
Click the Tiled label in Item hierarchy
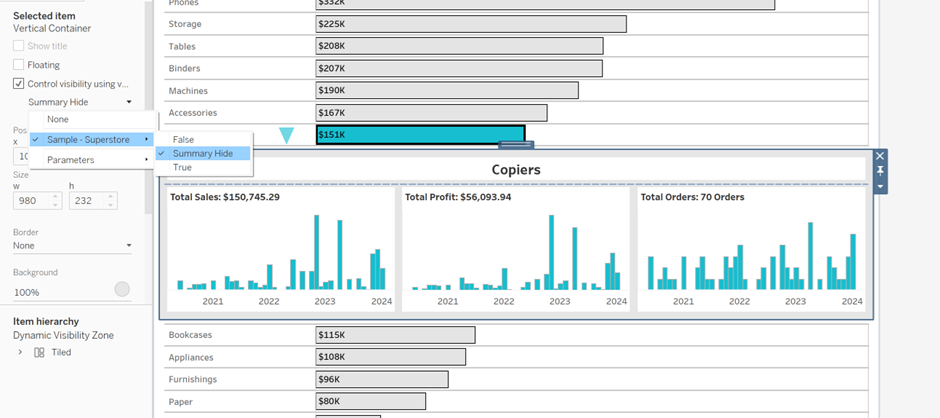point(61,353)
